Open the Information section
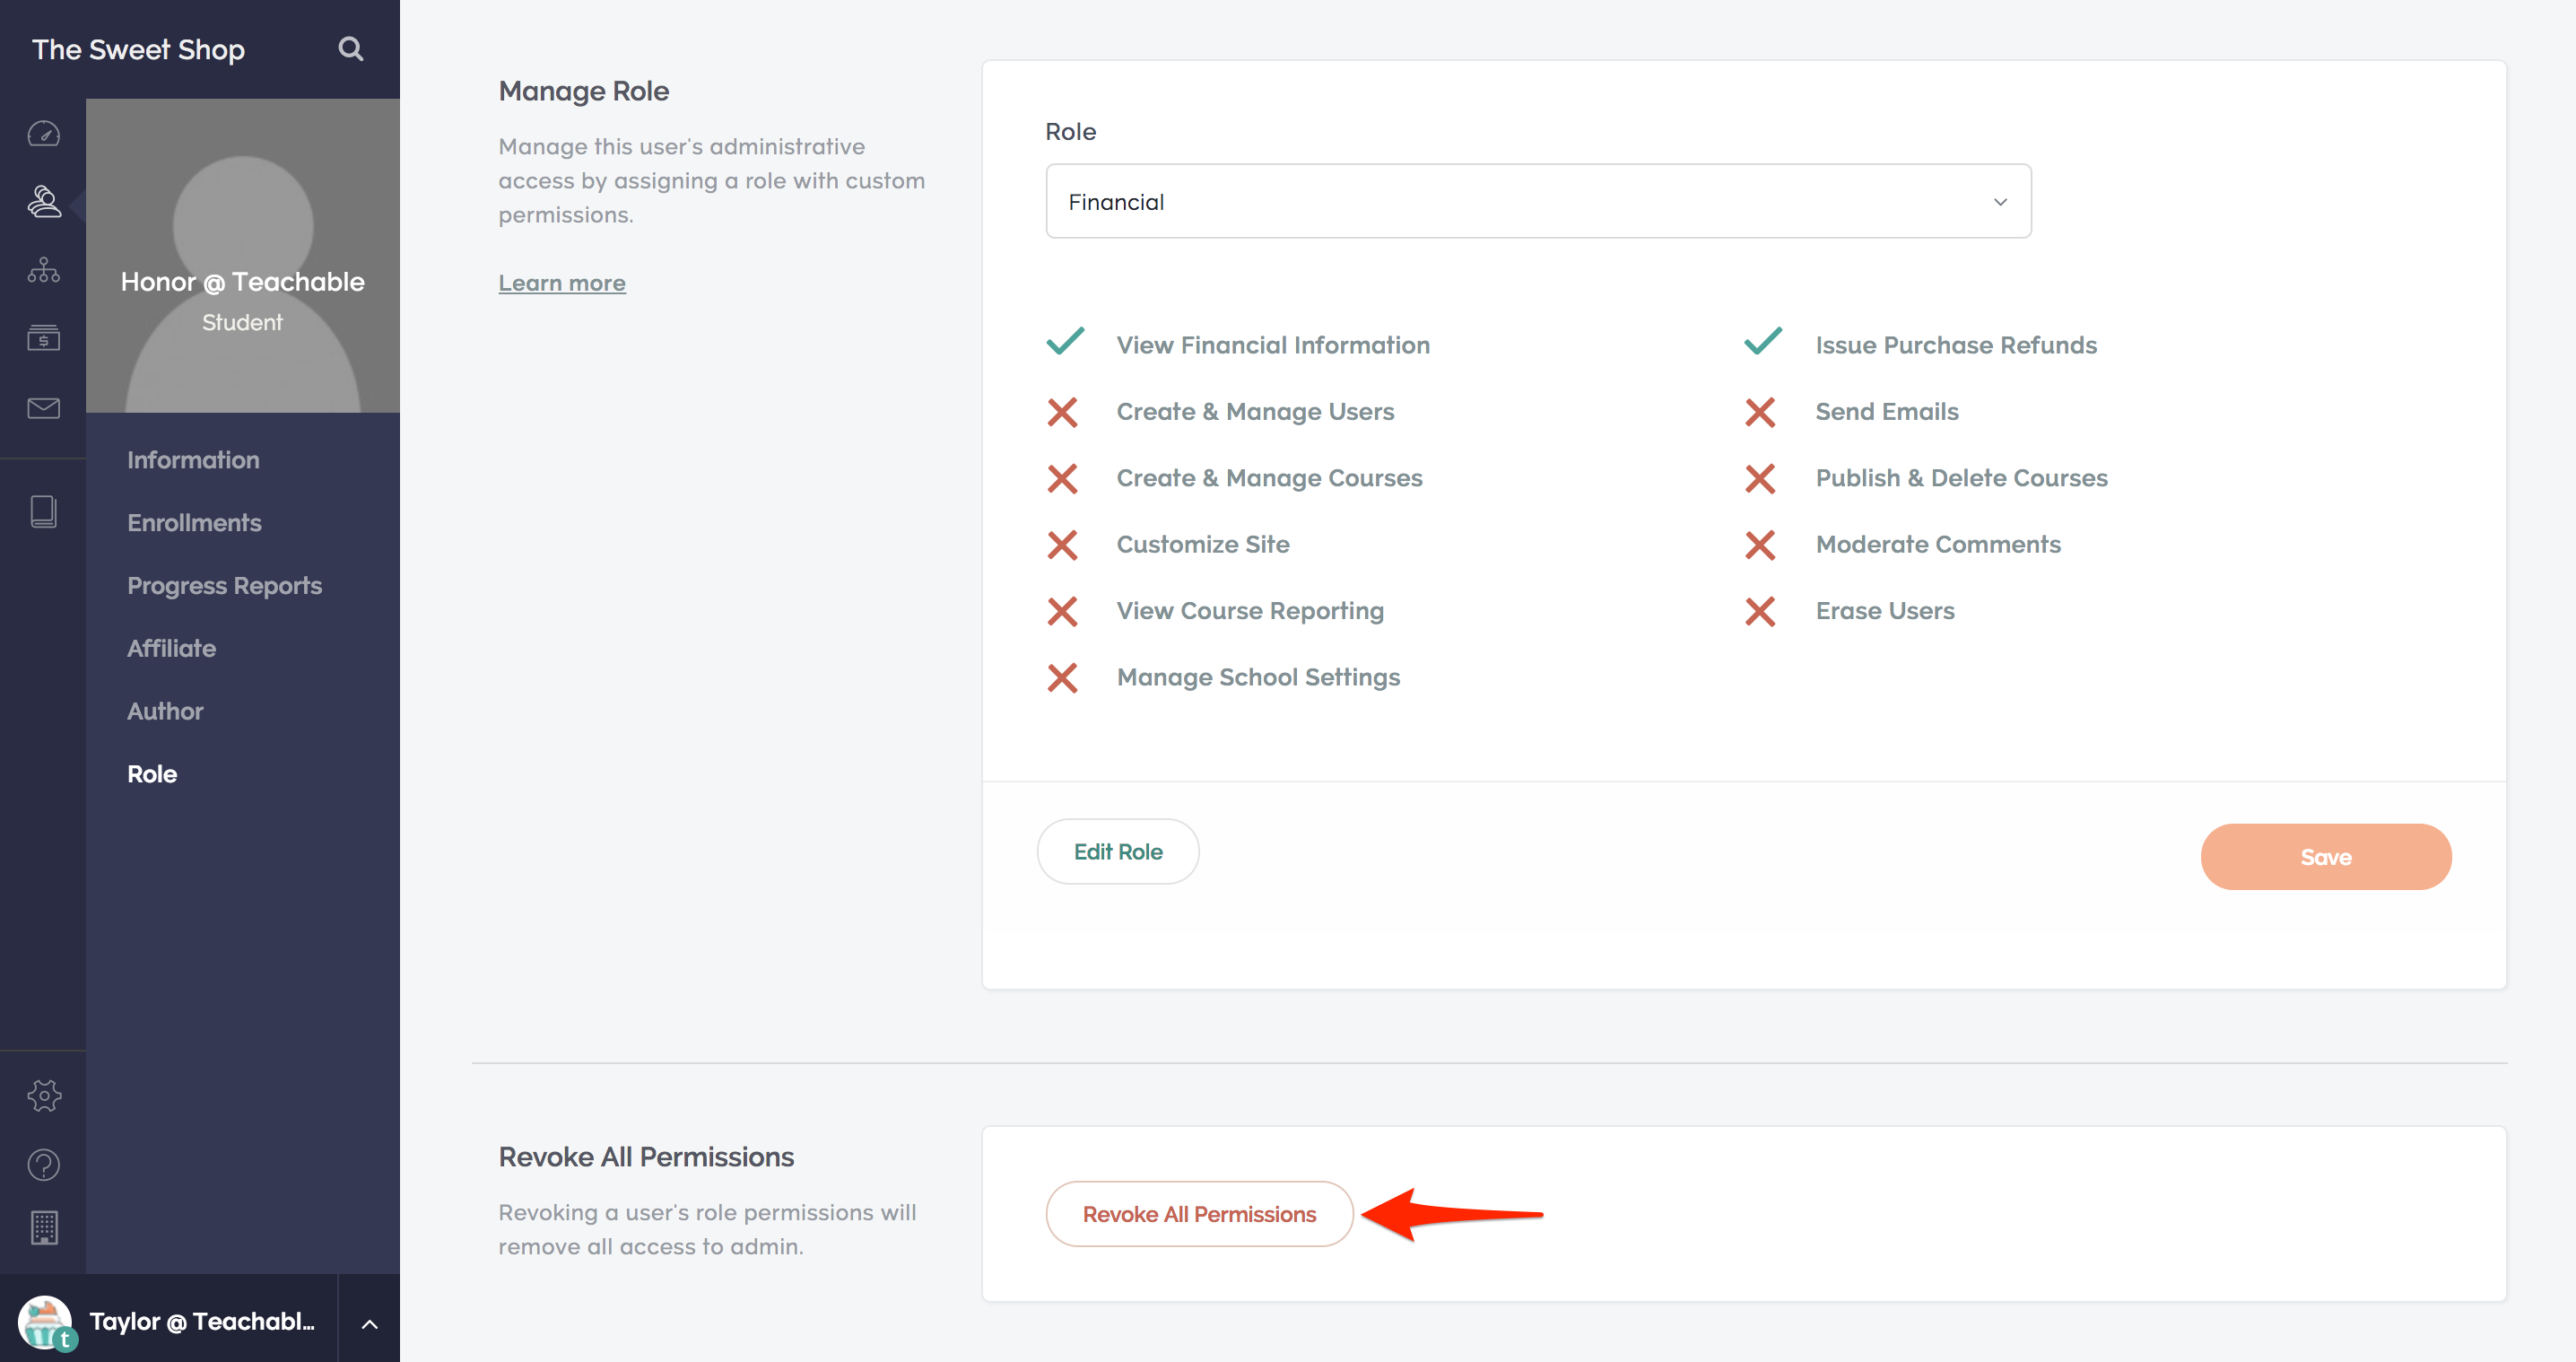Viewport: 2576px width, 1362px height. coord(193,460)
